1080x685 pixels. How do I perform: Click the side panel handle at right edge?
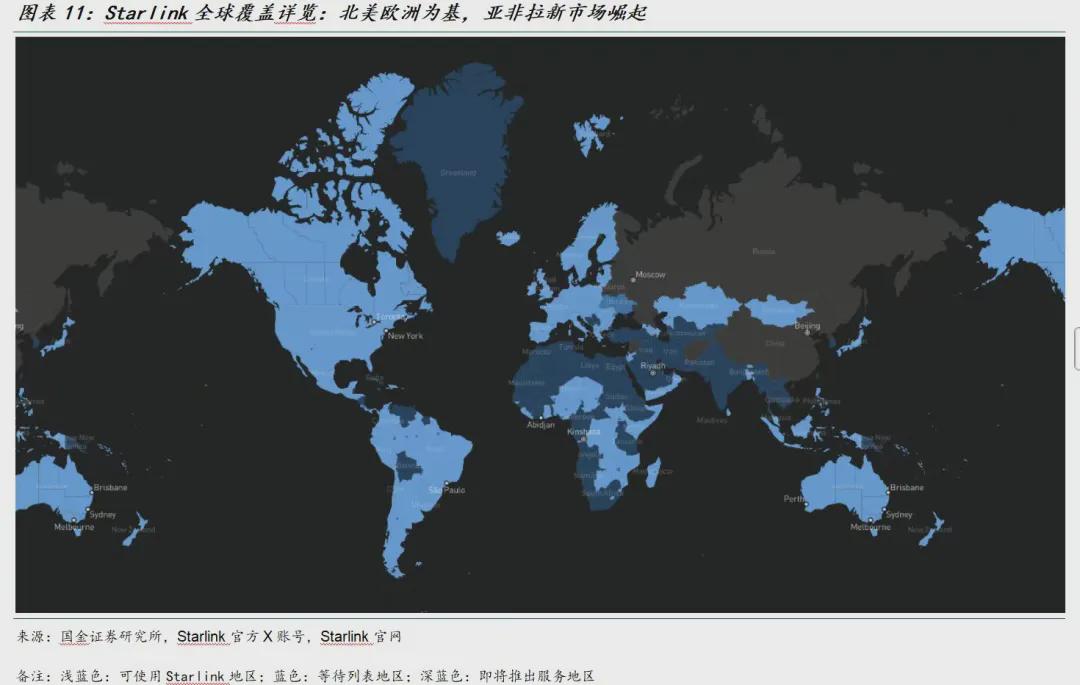(x=1076, y=348)
